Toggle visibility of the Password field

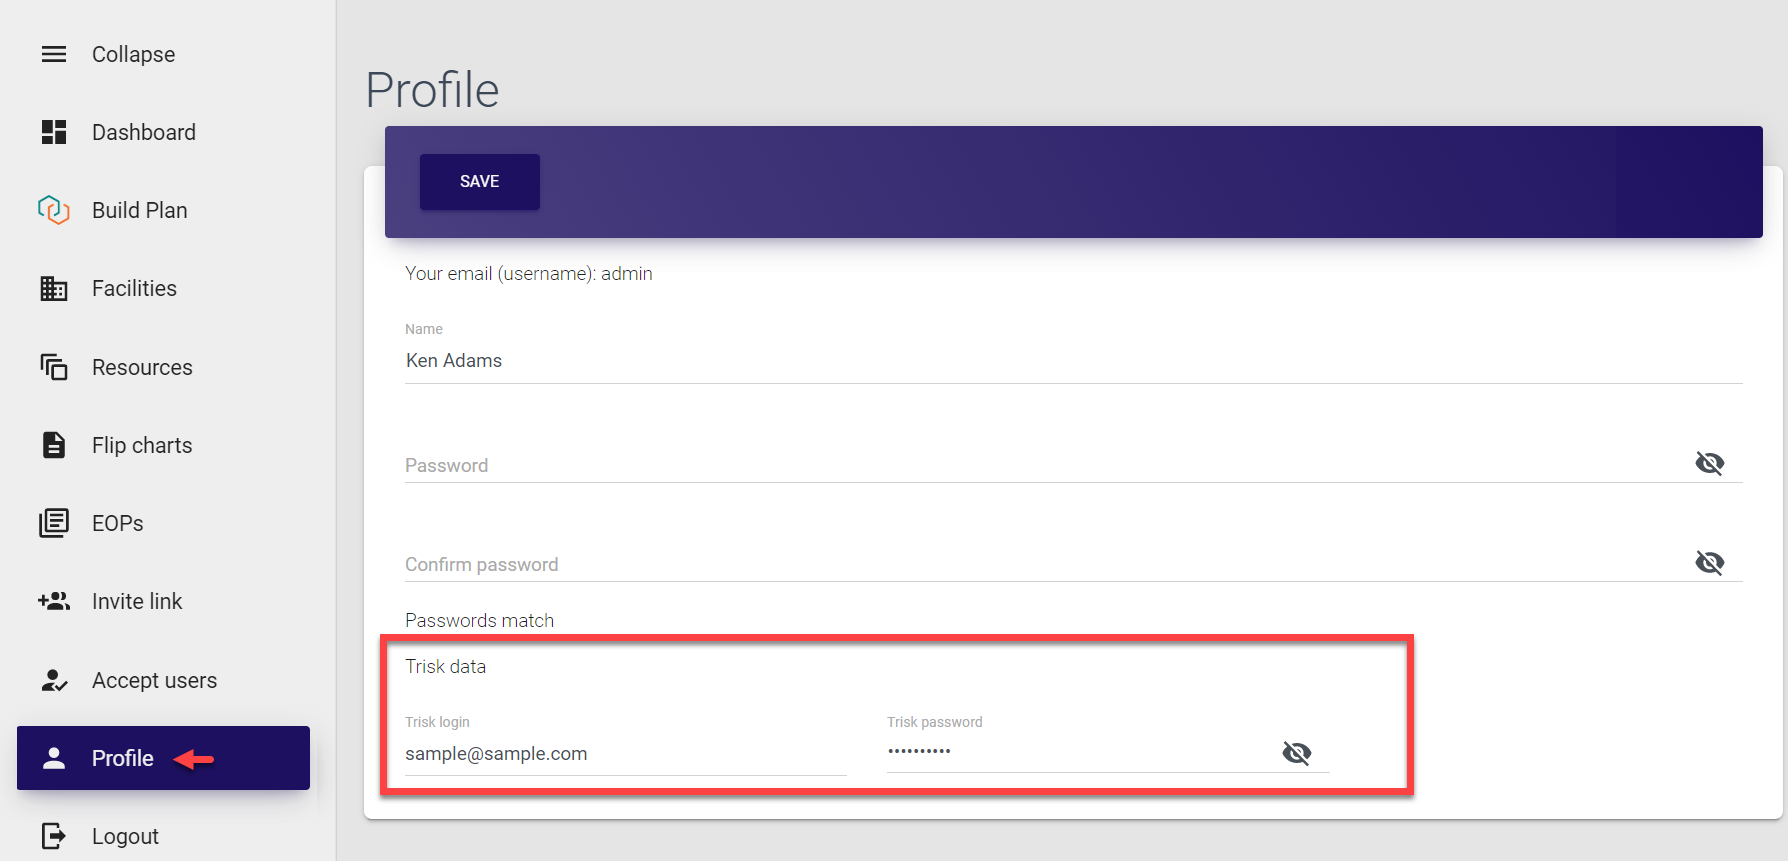1709,463
